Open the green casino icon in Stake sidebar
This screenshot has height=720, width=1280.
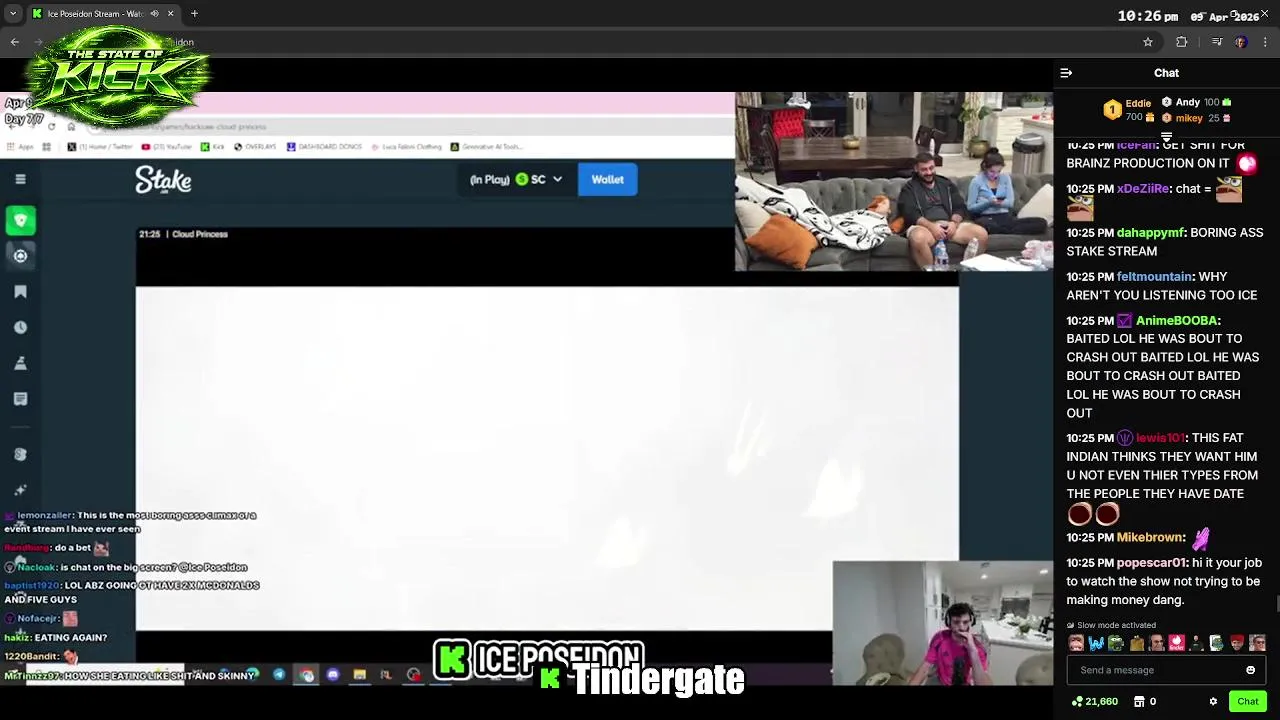[20, 220]
